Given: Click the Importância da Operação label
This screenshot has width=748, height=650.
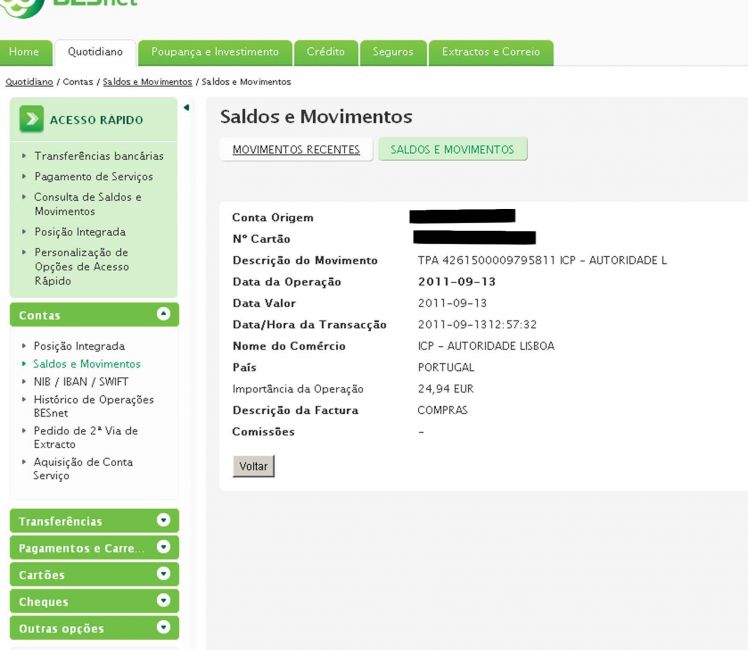Looking at the screenshot, I should [x=298, y=389].
